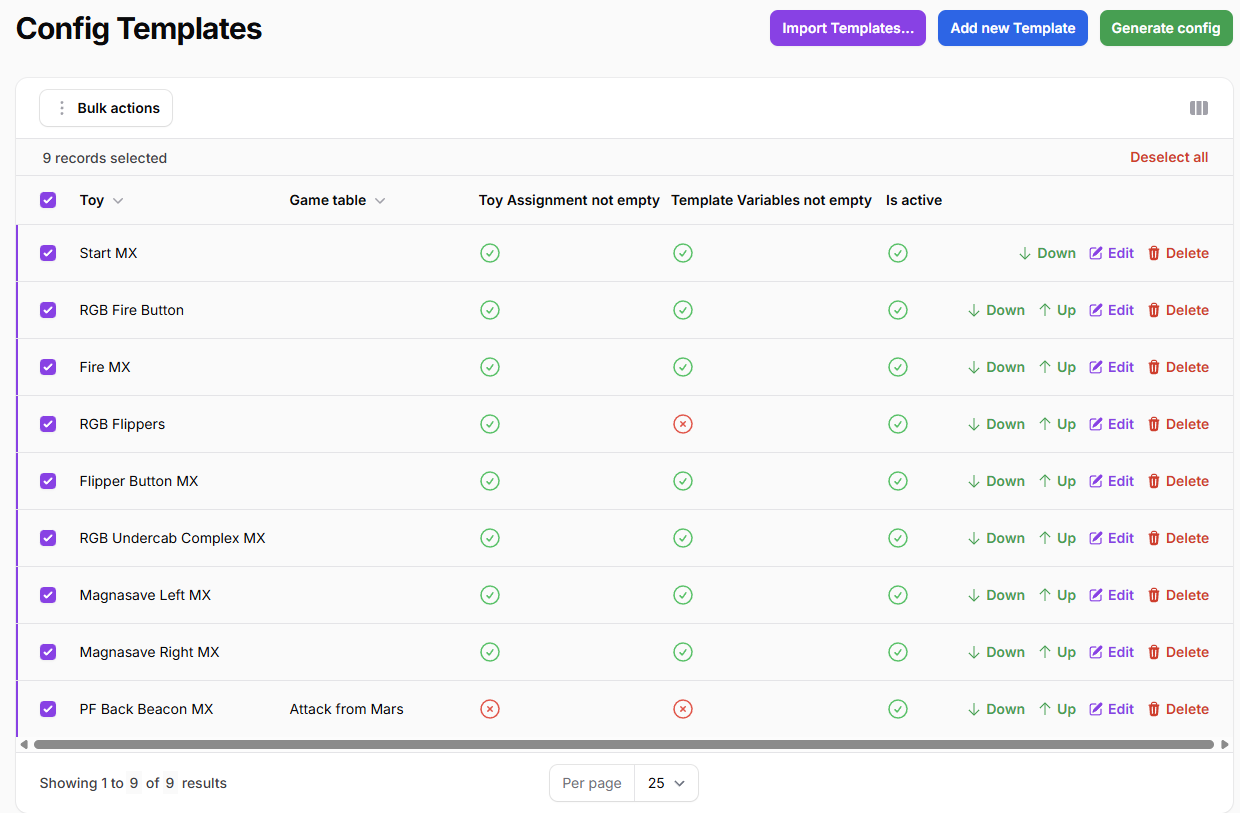
Task: Open the Bulk actions menu
Action: [x=106, y=108]
